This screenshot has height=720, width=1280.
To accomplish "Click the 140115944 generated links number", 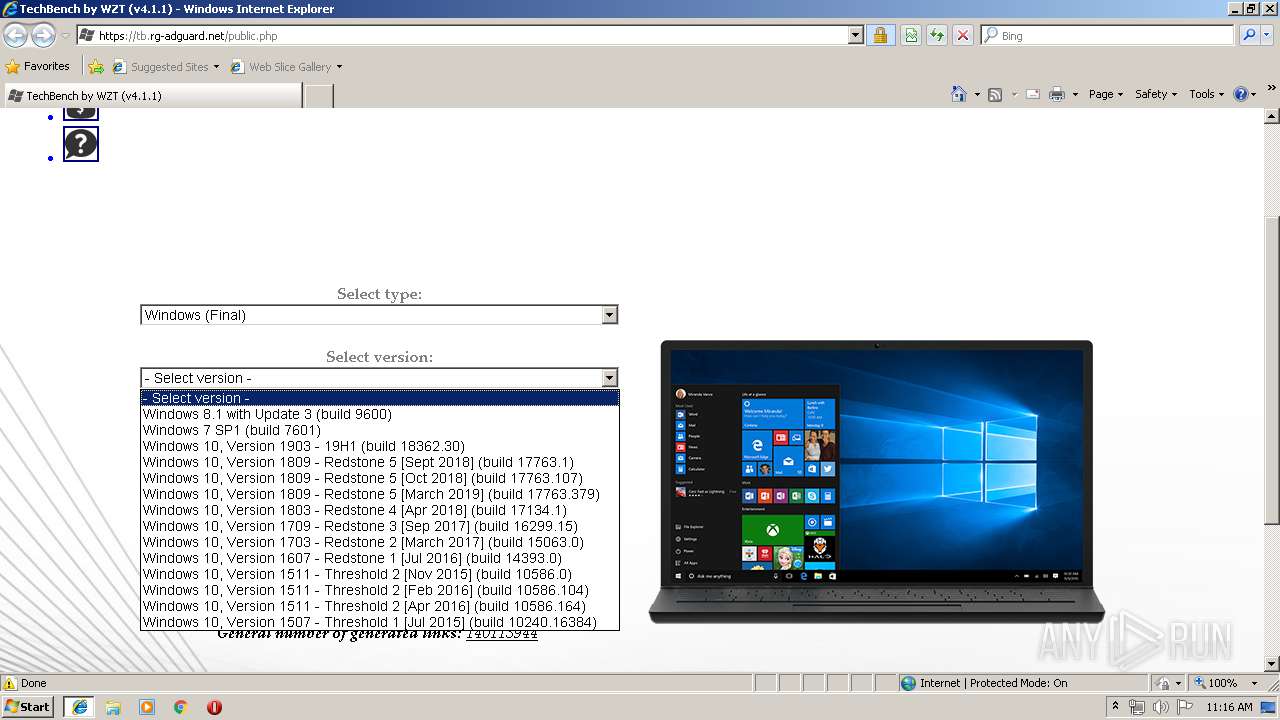I will click(502, 633).
